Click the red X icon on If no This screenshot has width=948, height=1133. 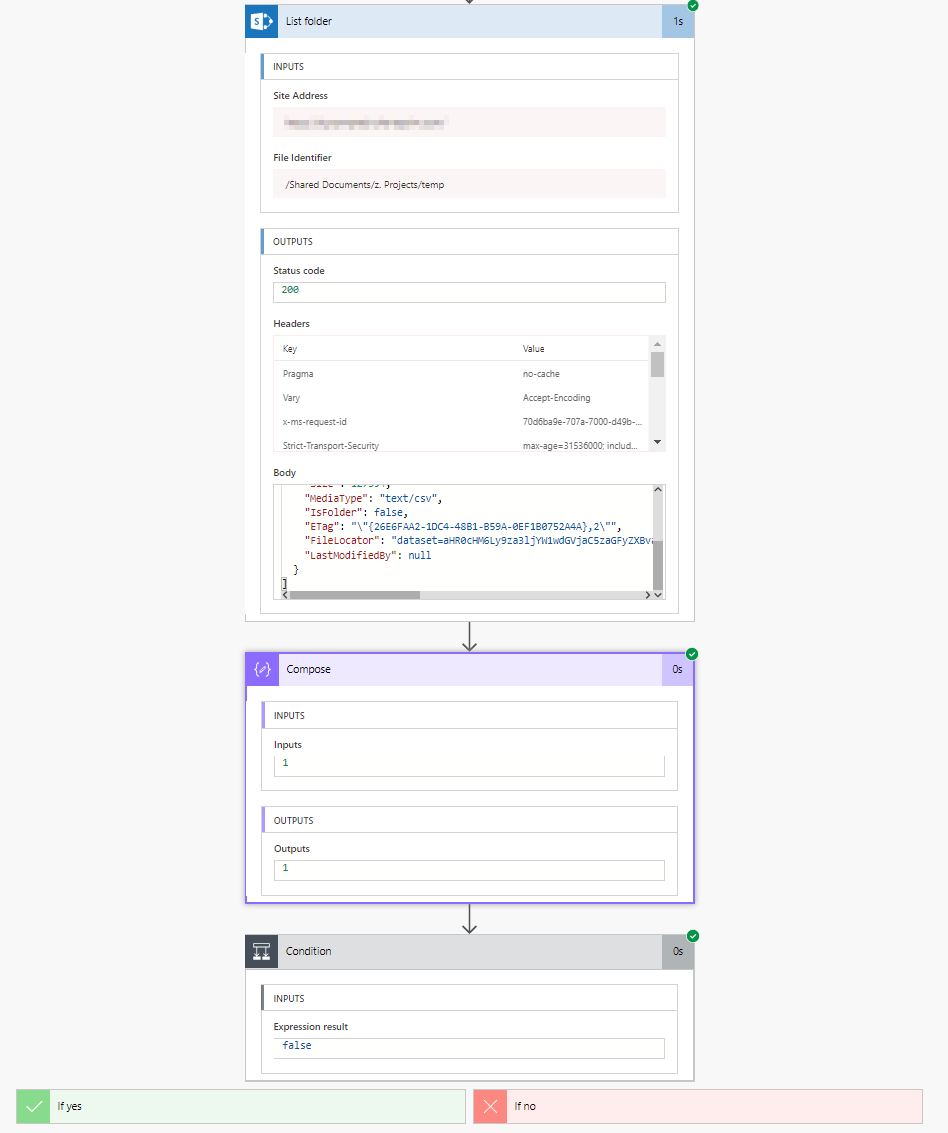coord(490,1106)
